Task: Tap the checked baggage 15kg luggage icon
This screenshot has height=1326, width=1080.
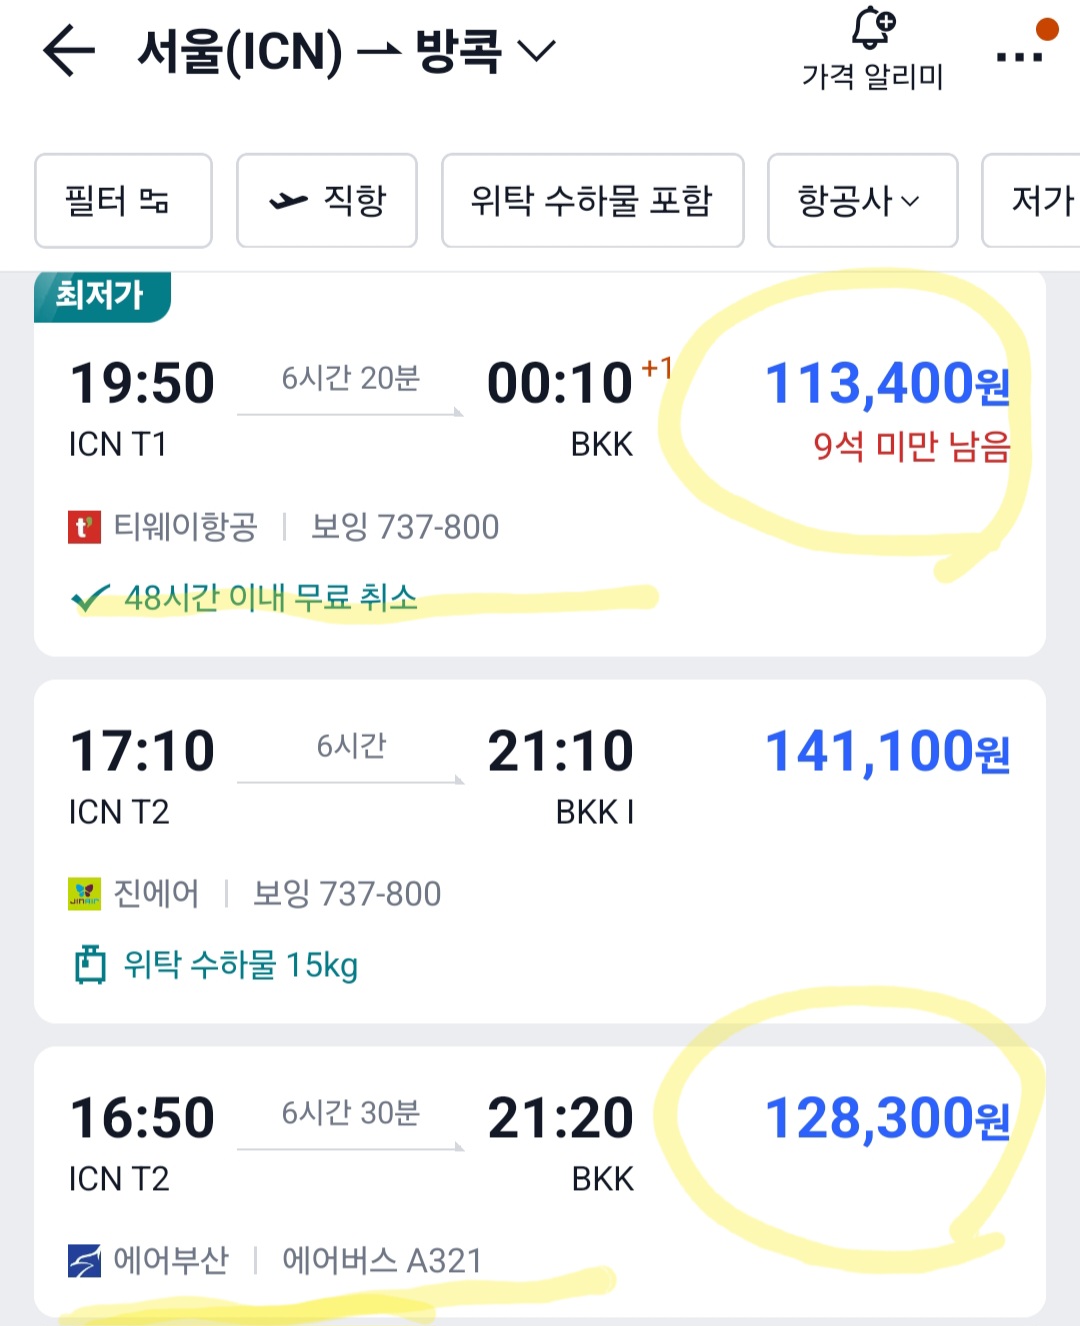Action: coord(90,965)
